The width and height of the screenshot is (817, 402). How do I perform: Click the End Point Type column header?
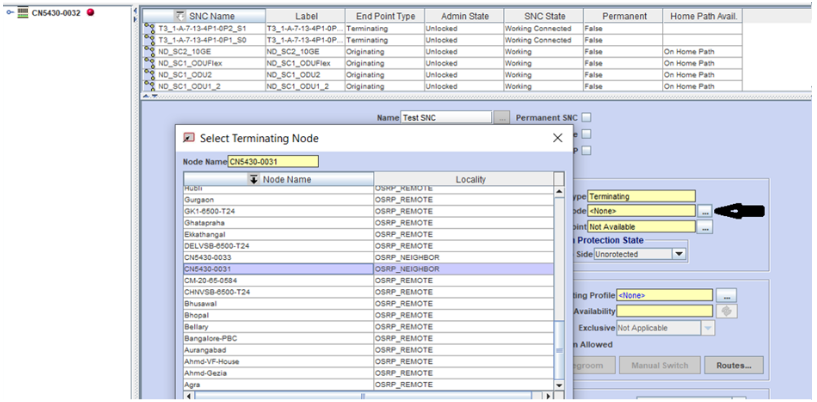pos(385,16)
